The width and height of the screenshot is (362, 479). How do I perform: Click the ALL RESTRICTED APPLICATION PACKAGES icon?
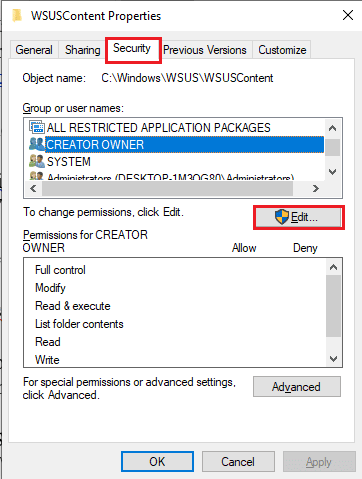point(37,127)
